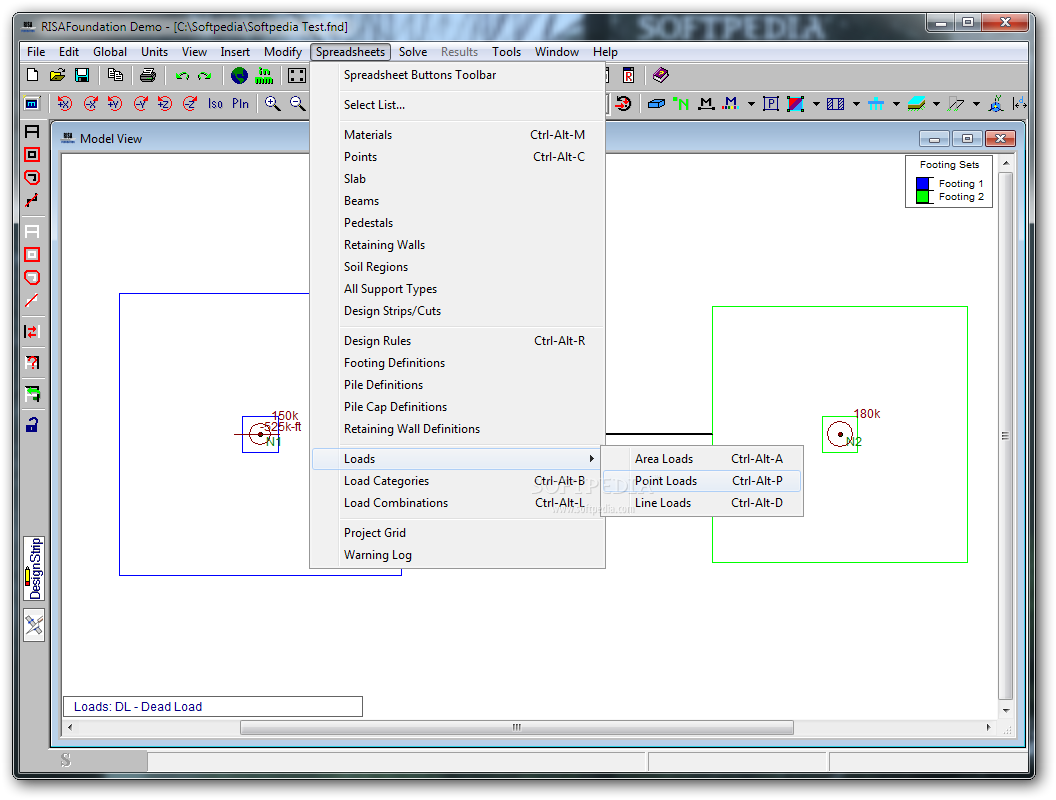Rotate the view about +Z
This screenshot has width=1056, height=800.
pos(165,104)
